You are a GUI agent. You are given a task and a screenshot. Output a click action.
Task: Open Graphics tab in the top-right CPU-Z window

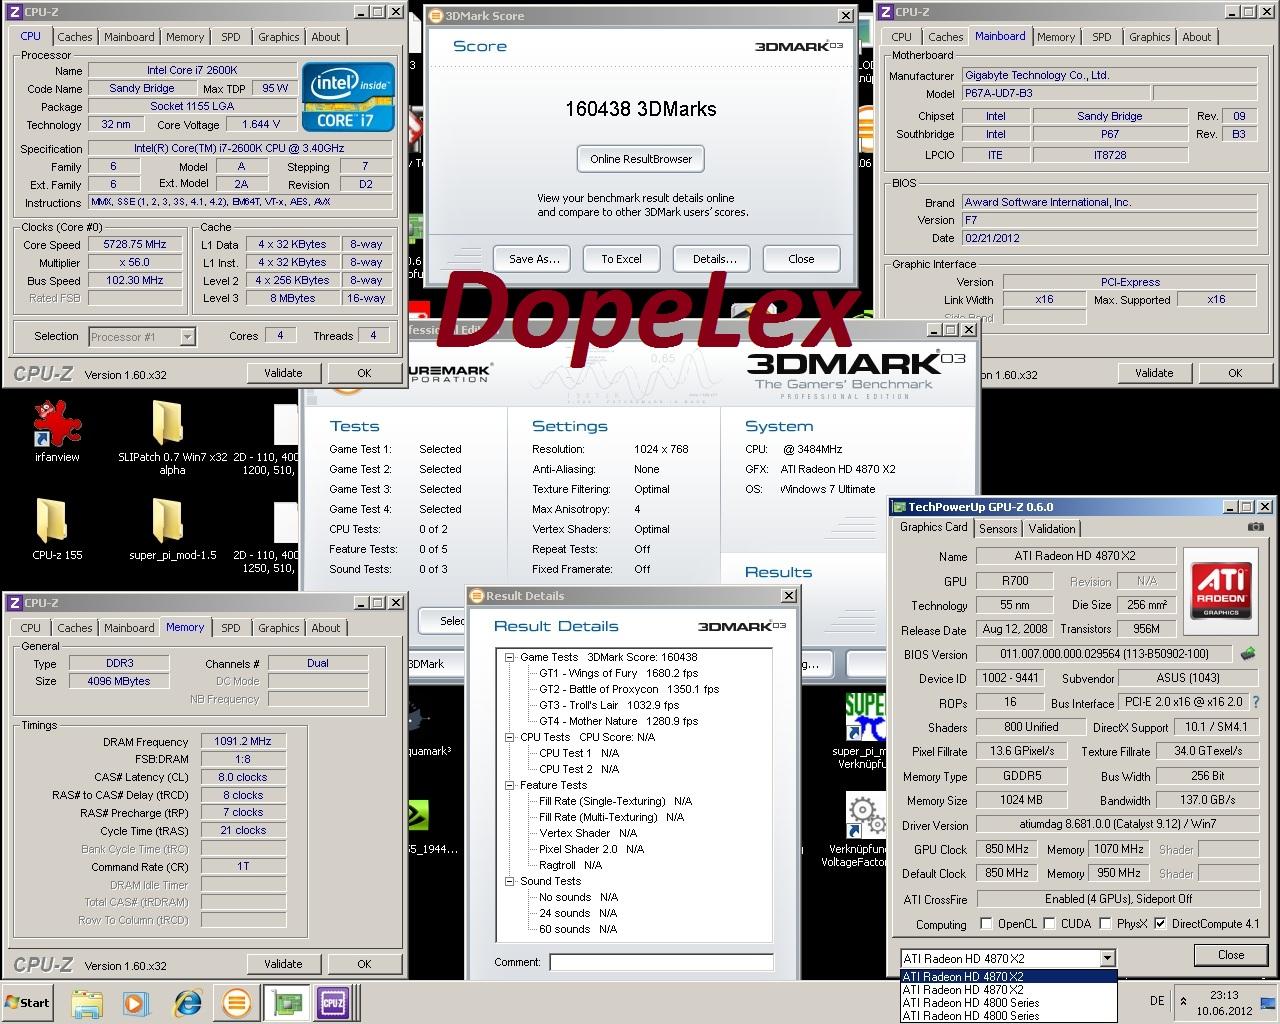pos(1150,37)
